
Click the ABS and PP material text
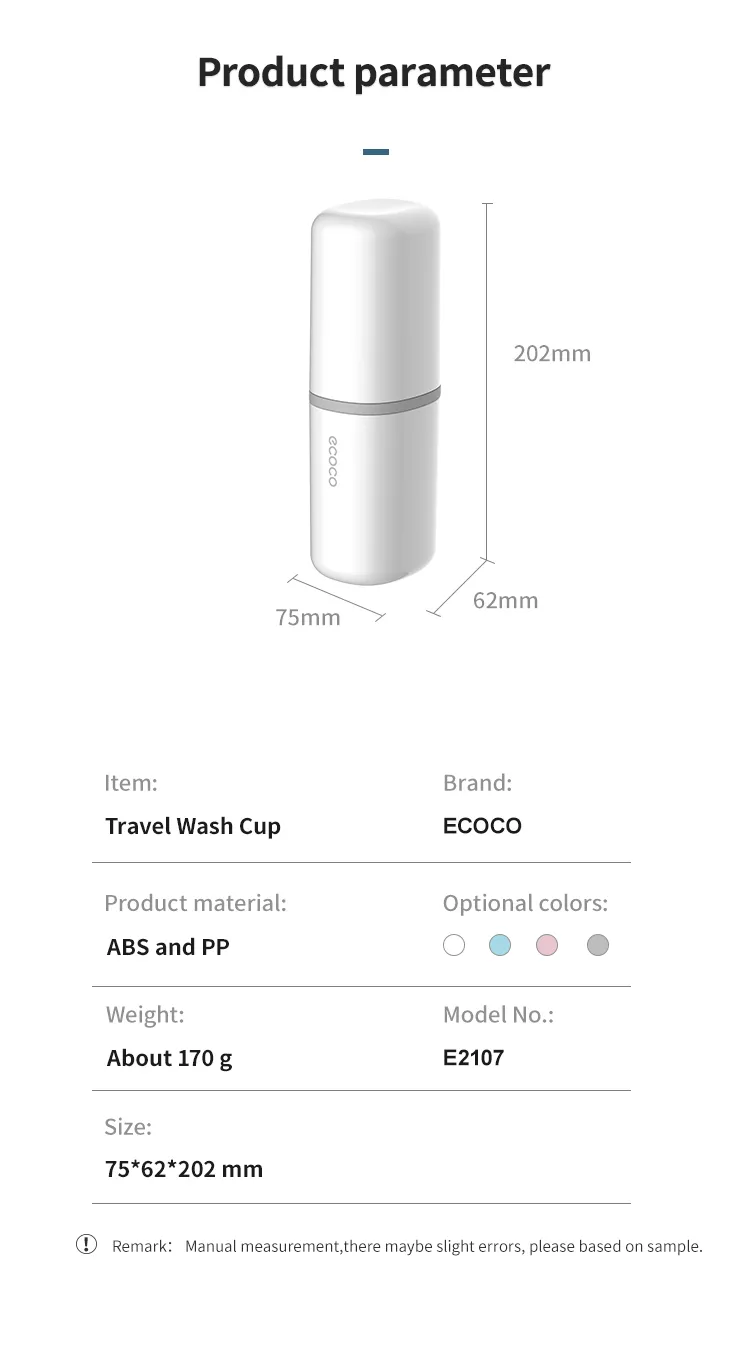pos(168,947)
